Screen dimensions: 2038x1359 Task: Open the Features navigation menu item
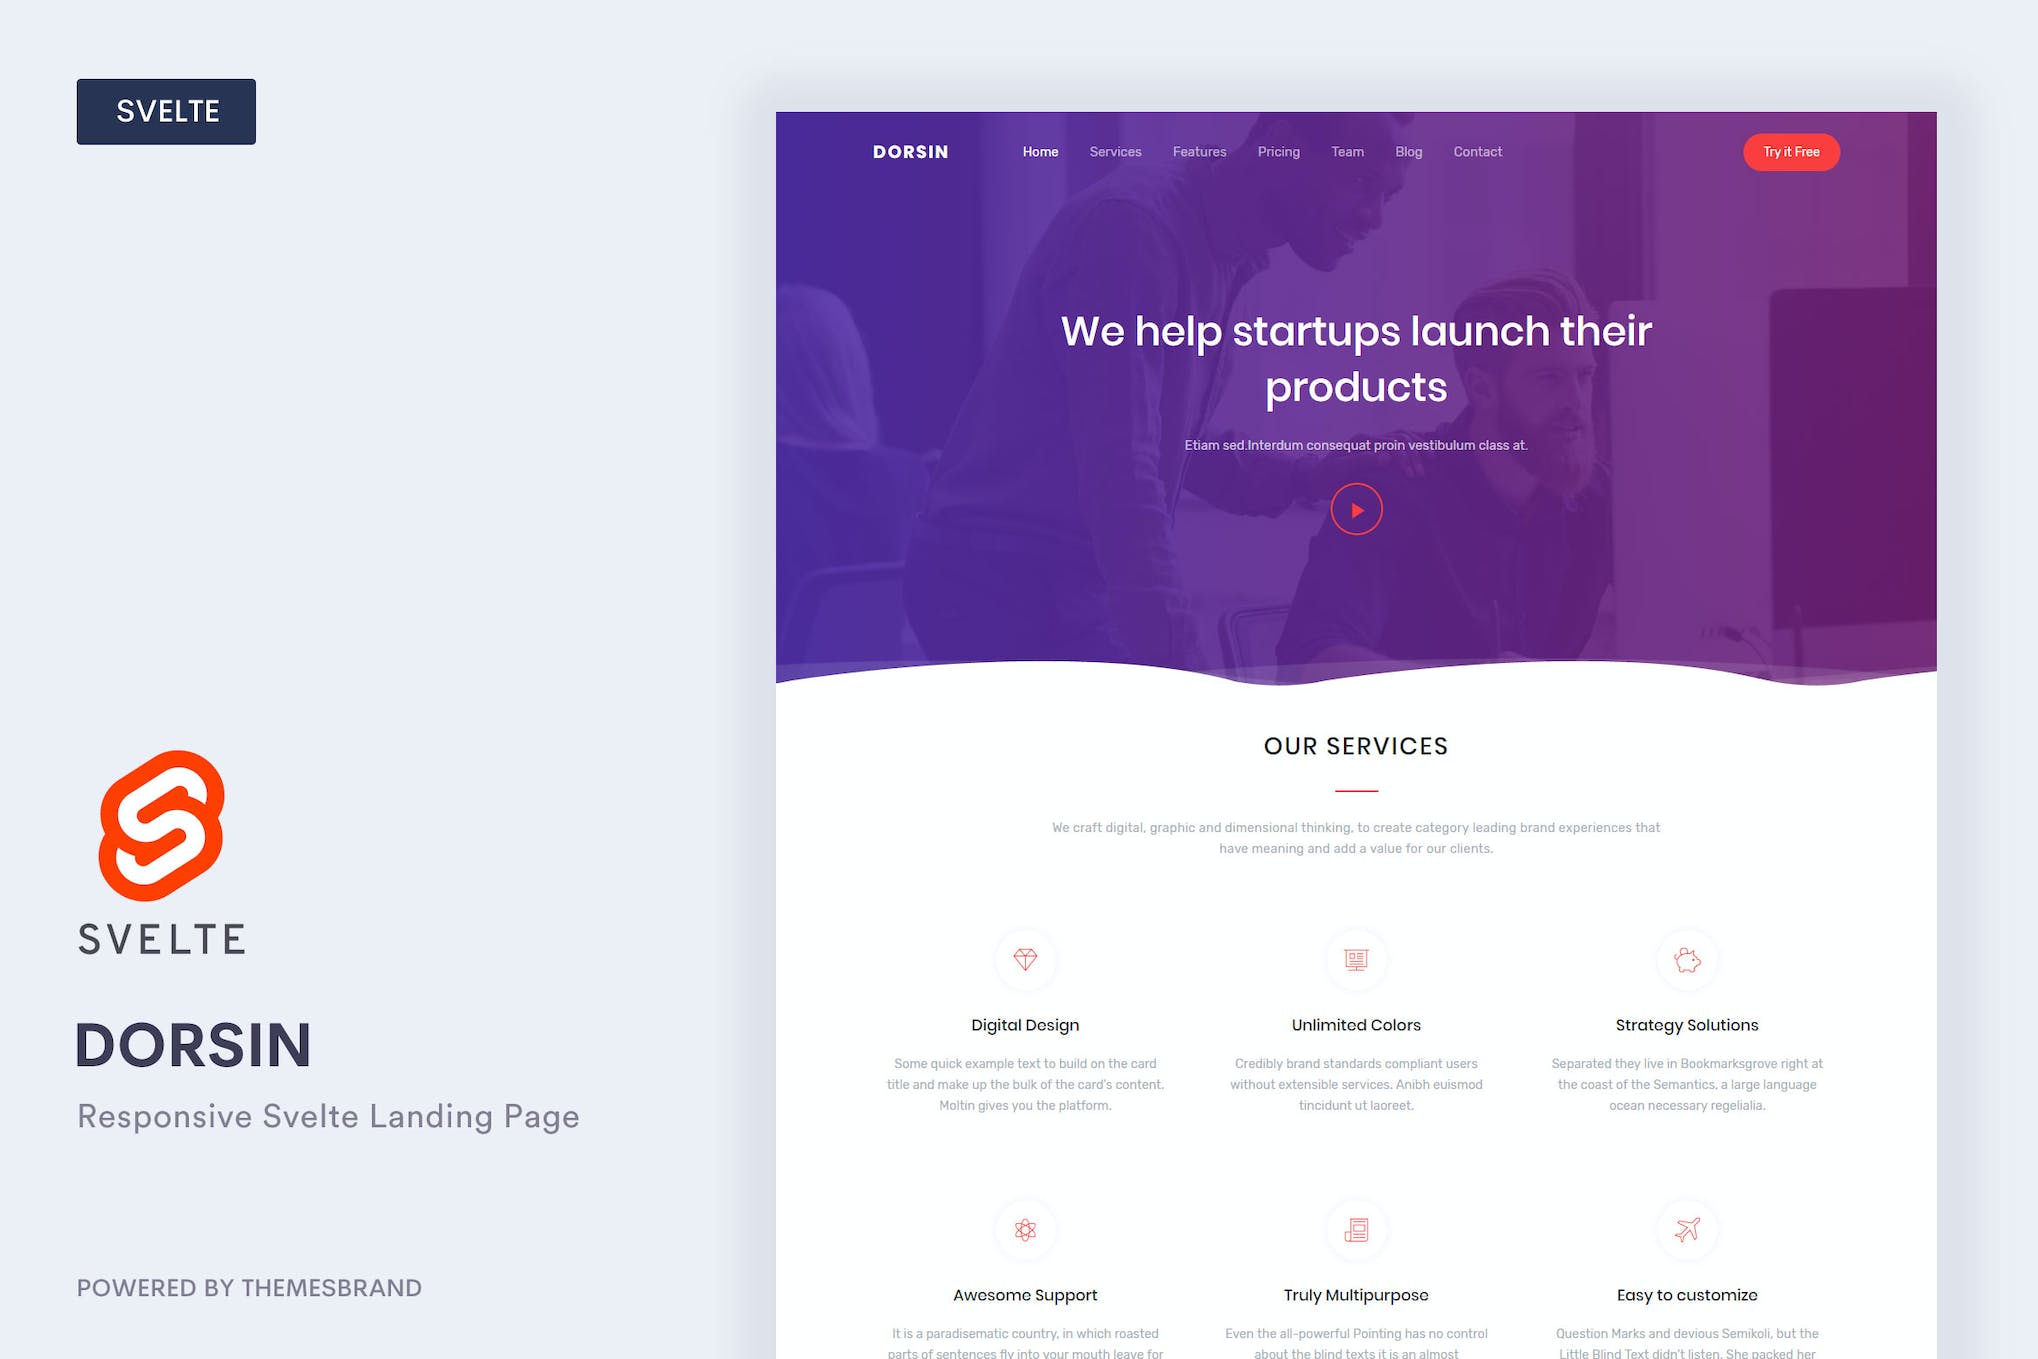pos(1198,152)
